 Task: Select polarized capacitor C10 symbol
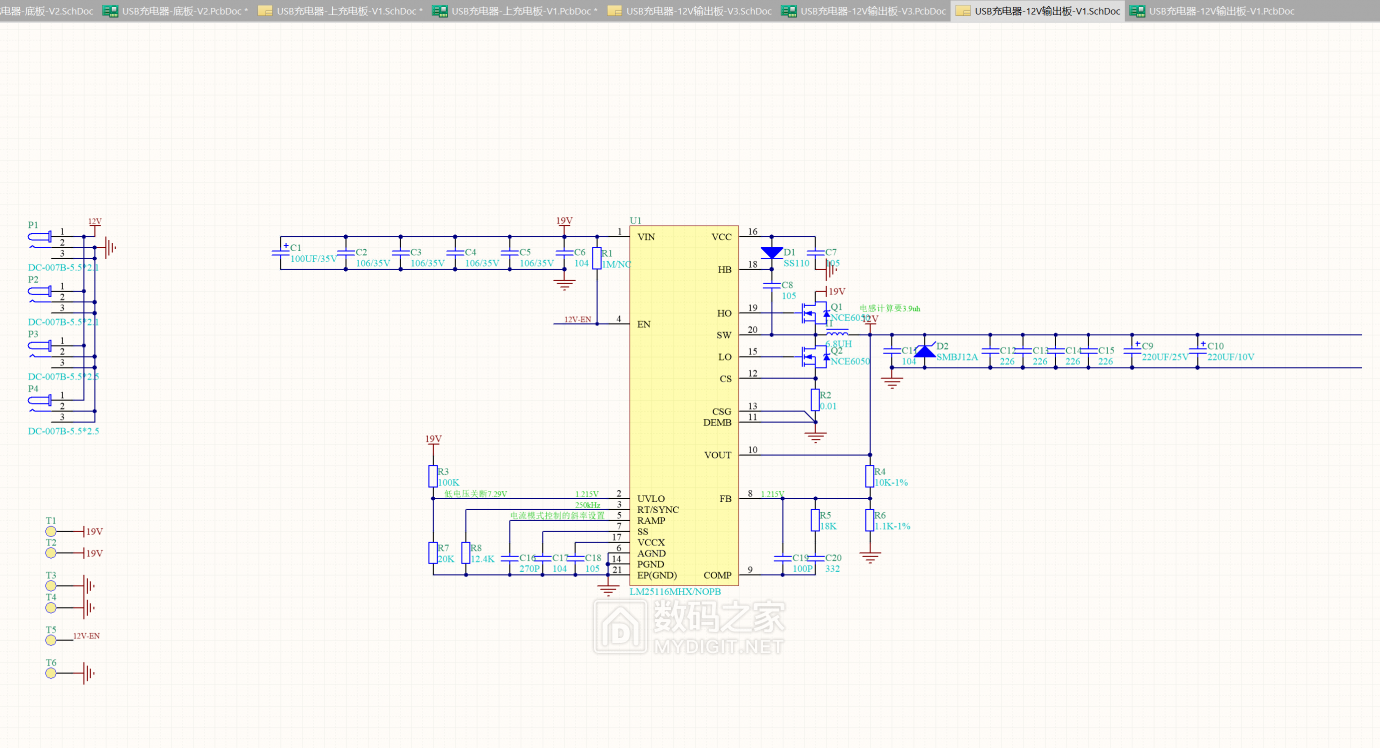pos(1198,349)
